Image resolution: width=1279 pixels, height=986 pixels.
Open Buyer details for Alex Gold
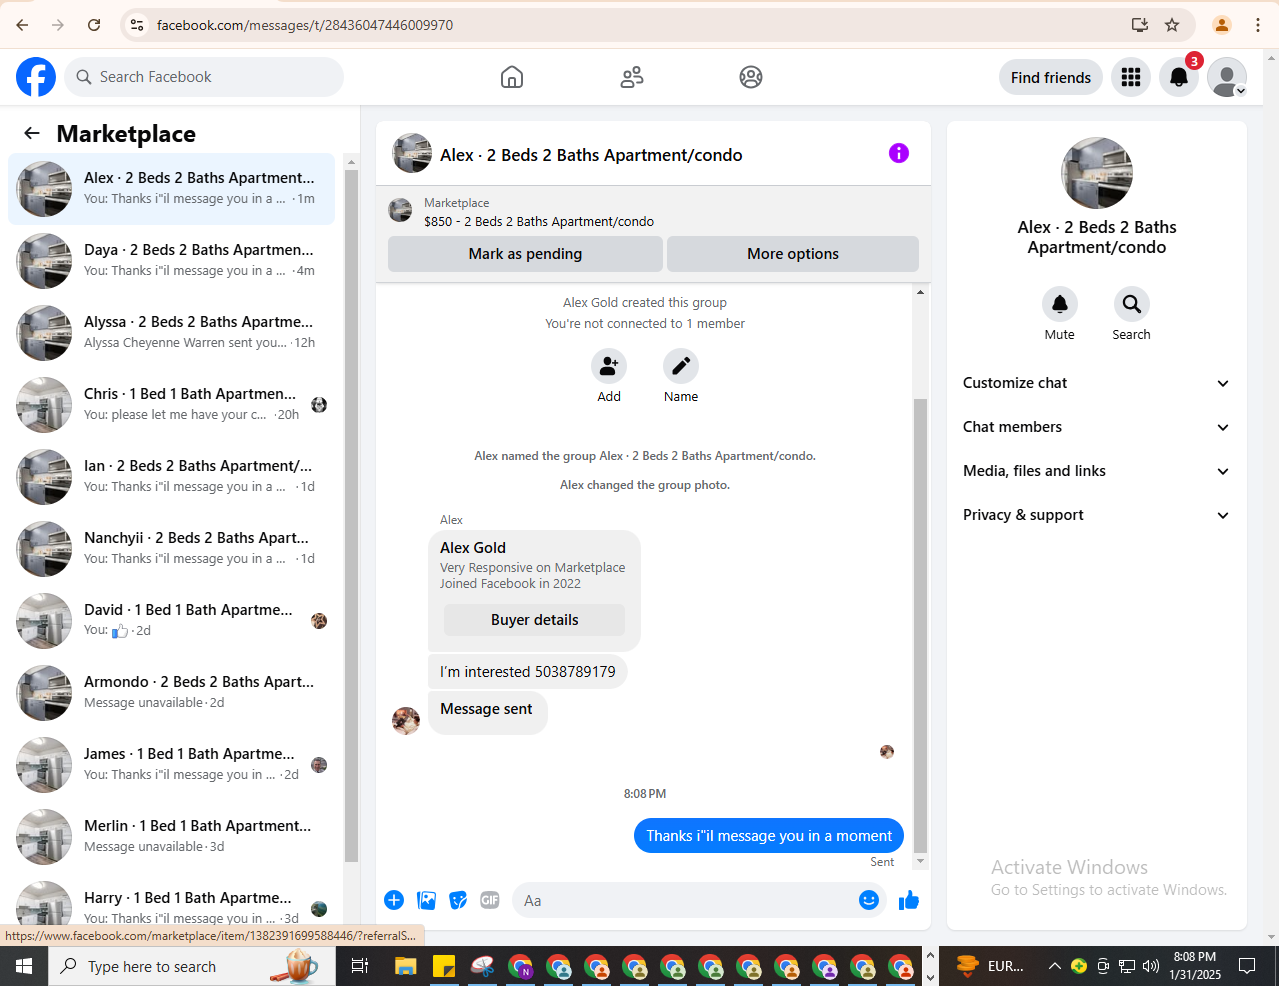point(534,620)
